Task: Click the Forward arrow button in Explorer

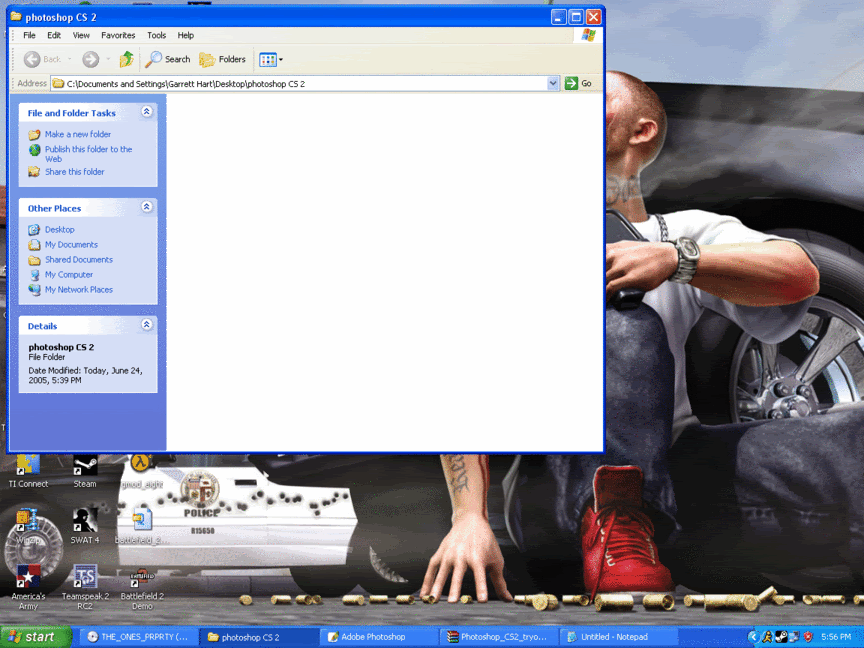Action: (x=90, y=59)
